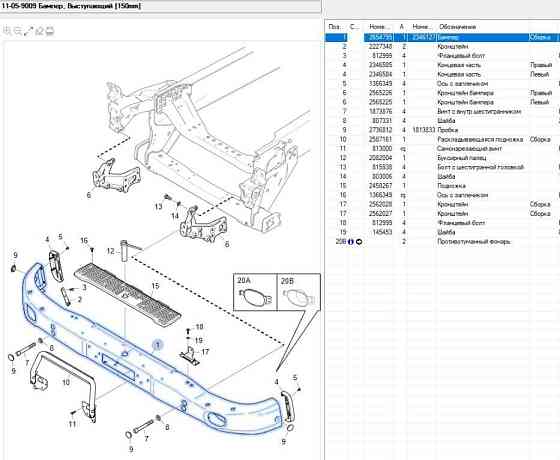Select the 20A fog lamp thumbnail
560x460 pixels.
coord(255,292)
